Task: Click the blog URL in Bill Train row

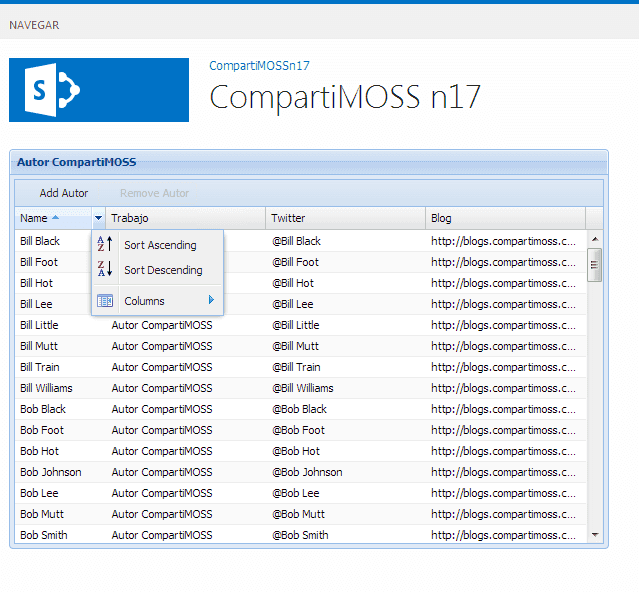Action: [x=505, y=367]
